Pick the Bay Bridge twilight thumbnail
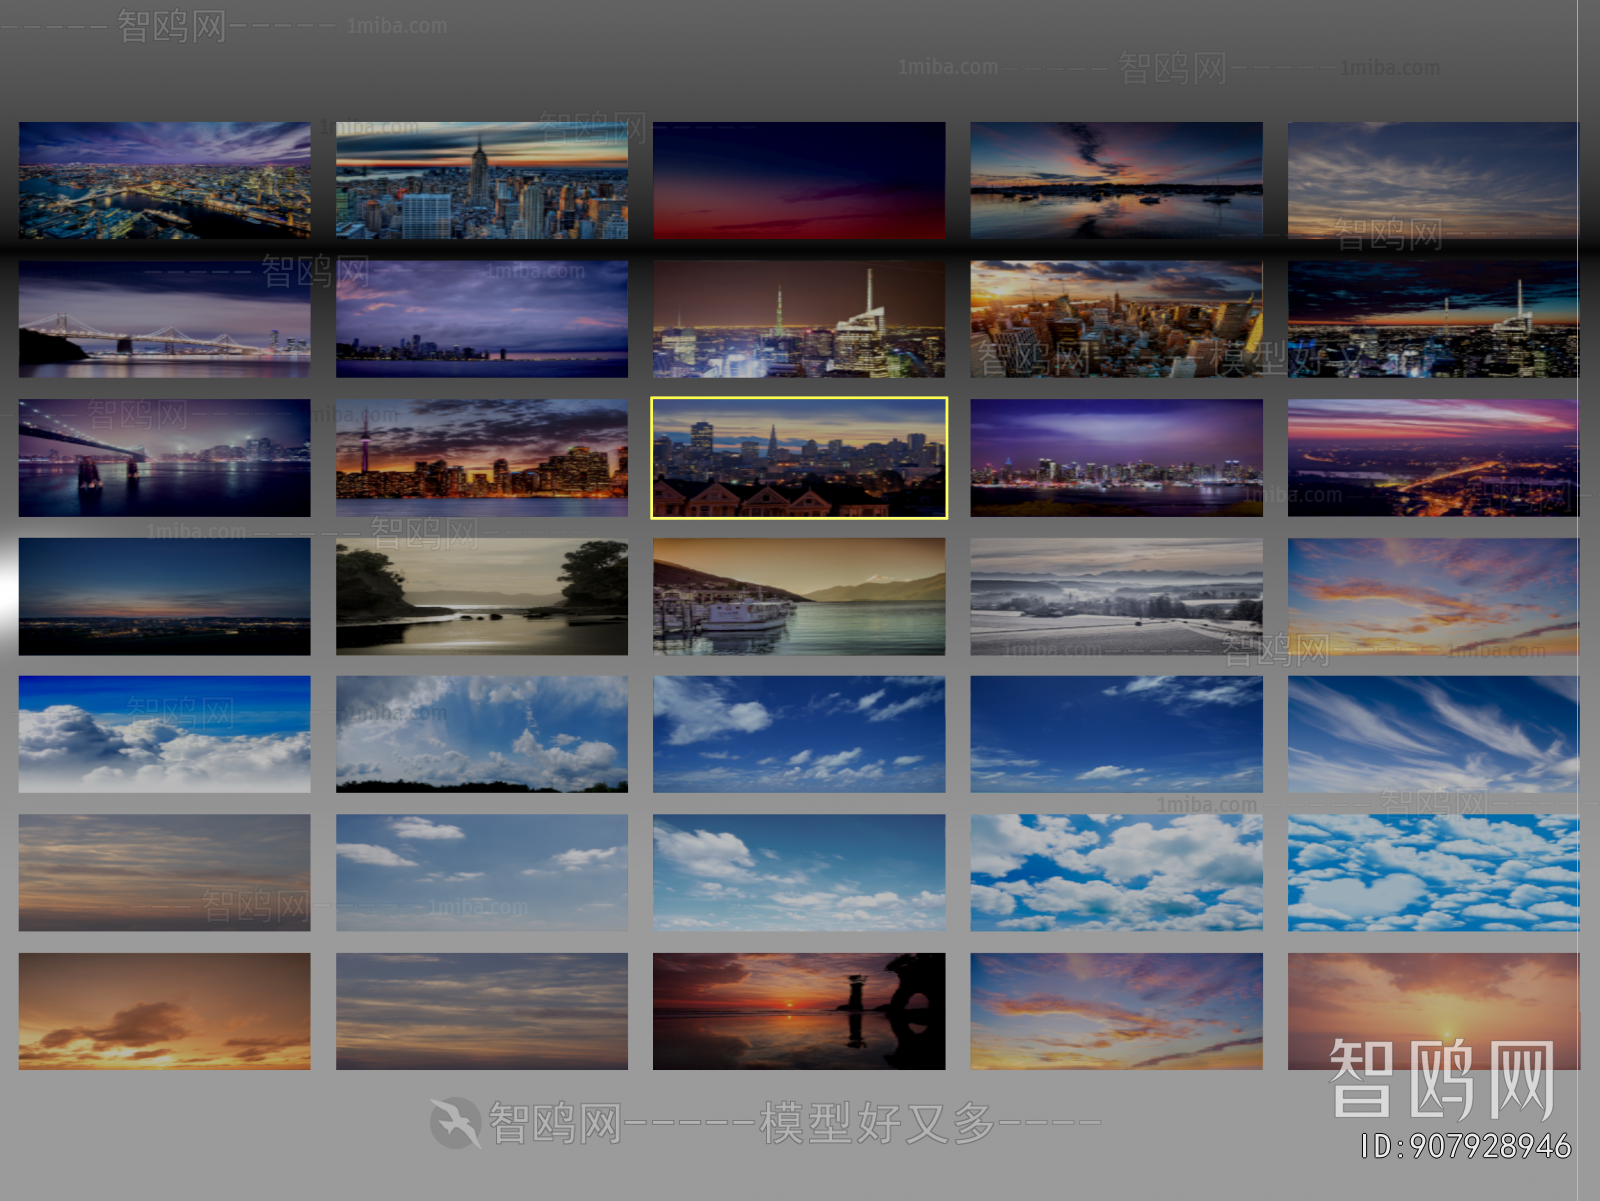This screenshot has height=1201, width=1600. pyautogui.click(x=164, y=319)
